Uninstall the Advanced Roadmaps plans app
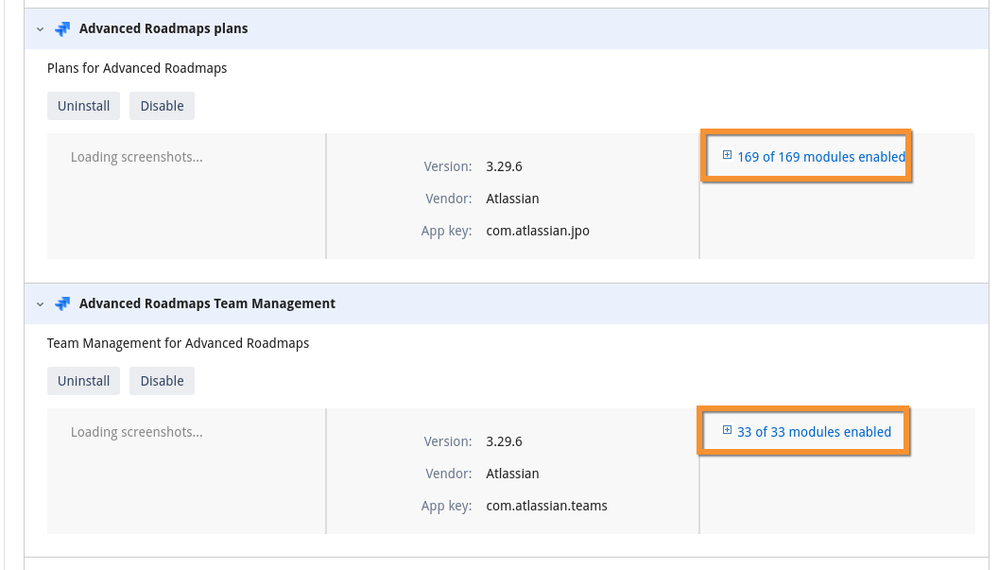 84,106
